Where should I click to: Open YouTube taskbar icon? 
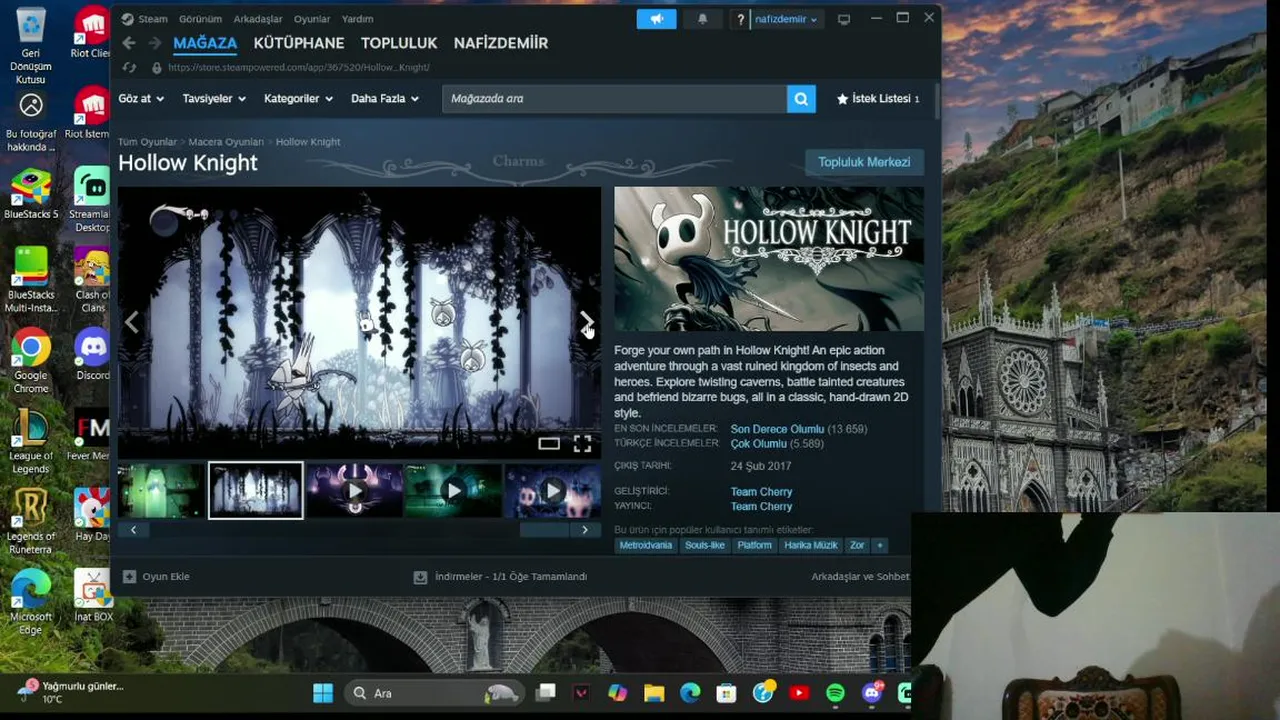799,693
